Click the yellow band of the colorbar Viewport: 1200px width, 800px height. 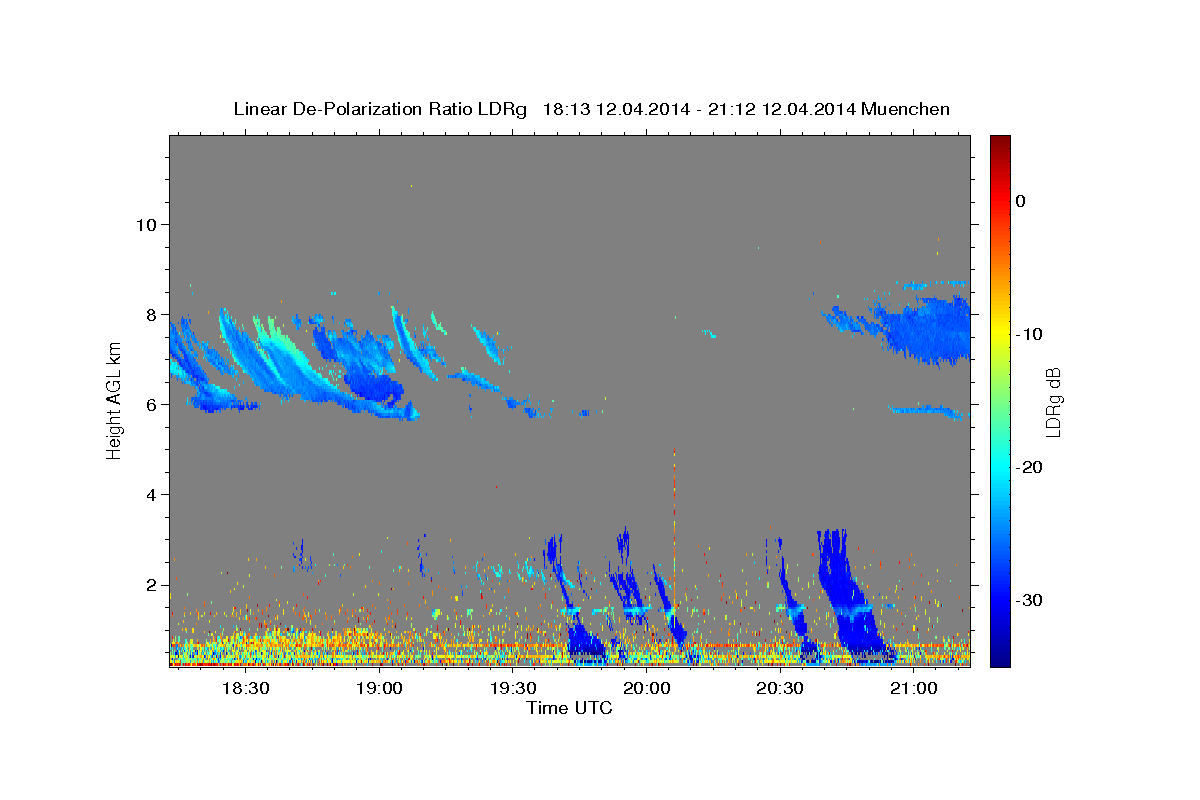(x=1000, y=330)
